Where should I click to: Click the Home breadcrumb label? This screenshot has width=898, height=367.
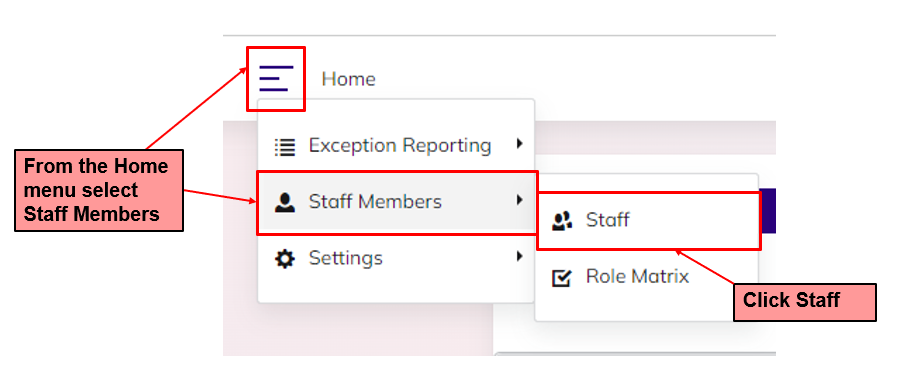coord(348,78)
